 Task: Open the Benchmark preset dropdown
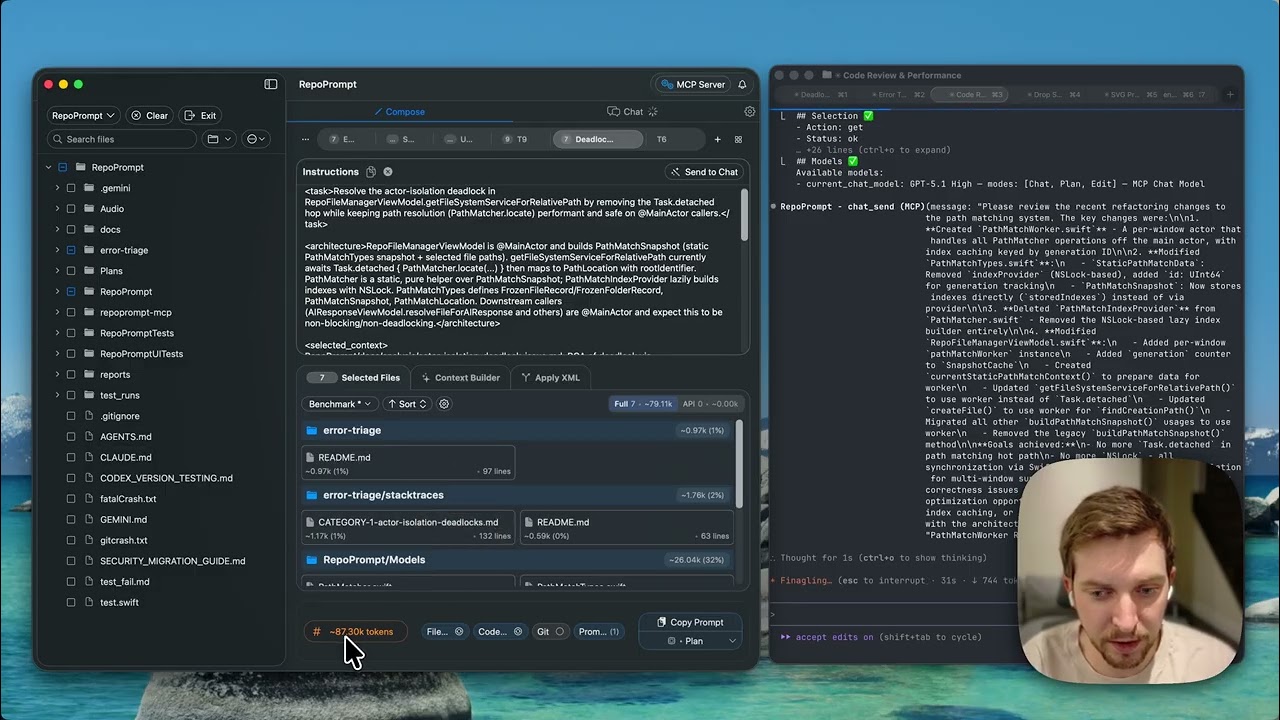[340, 404]
